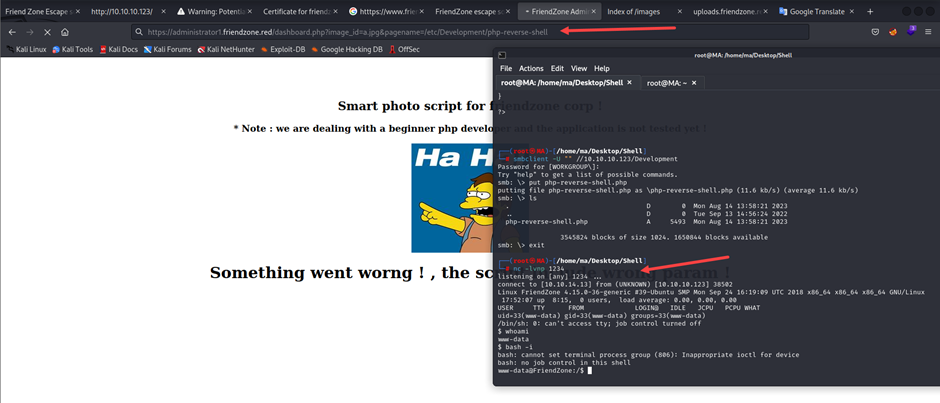This screenshot has height=403, width=940.
Task: Switch to the Index of /images tab
Action: click(642, 11)
